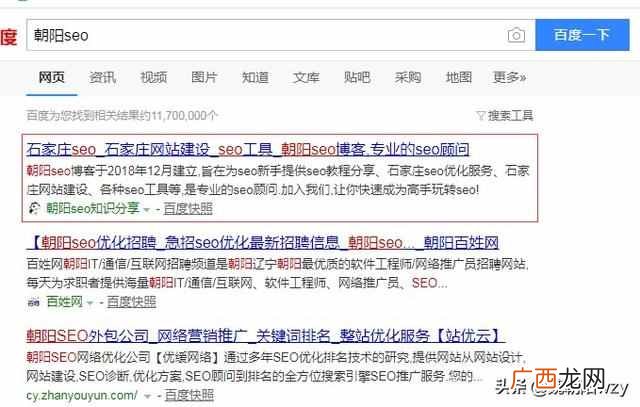
Task: Click the camera image search icon
Action: point(516,35)
